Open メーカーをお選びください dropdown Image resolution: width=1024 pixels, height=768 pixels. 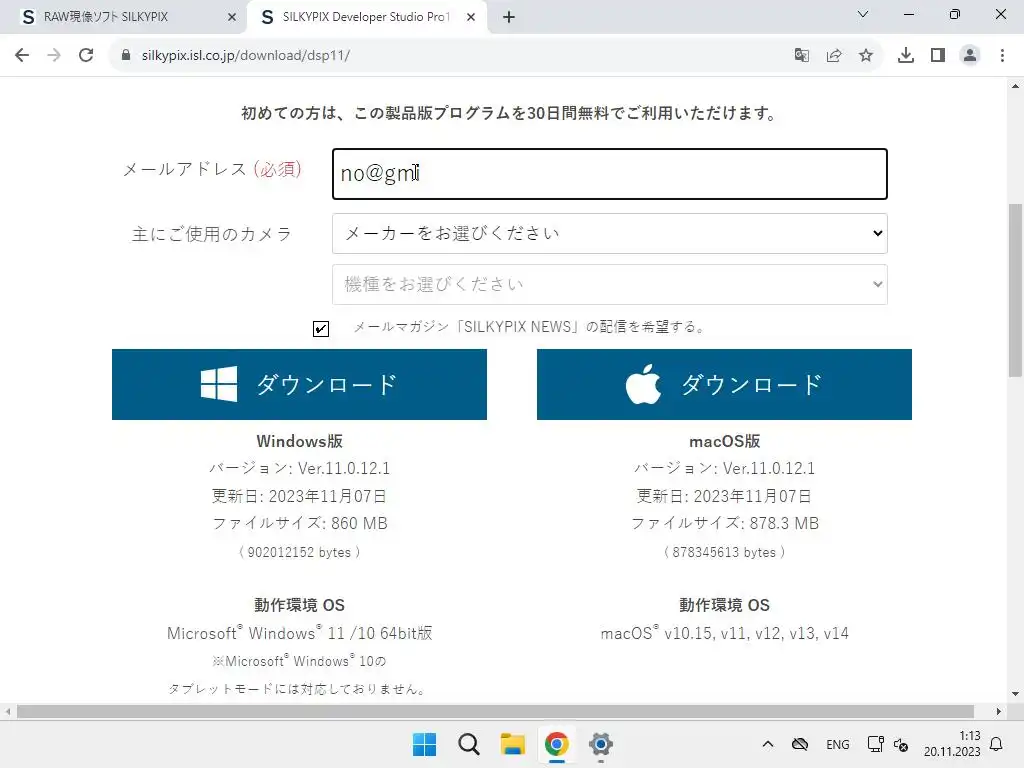point(610,234)
